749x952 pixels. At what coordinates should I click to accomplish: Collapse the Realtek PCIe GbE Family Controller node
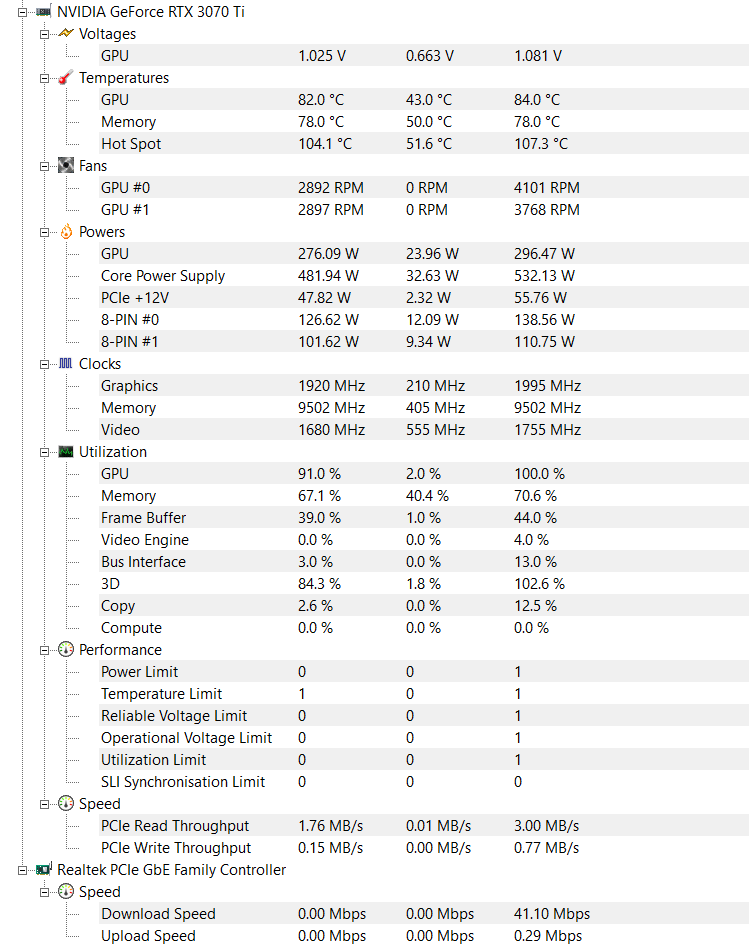click(22, 870)
